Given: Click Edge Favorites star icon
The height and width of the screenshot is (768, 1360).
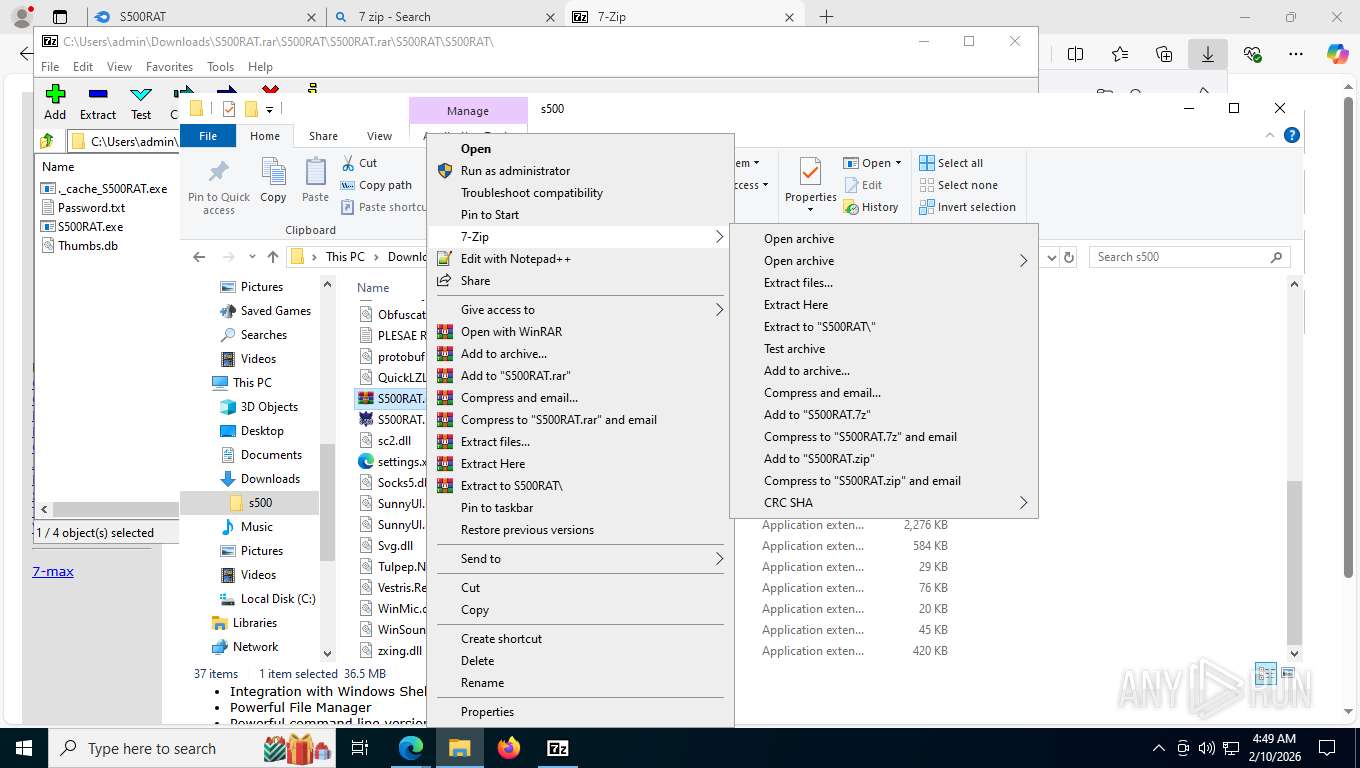Looking at the screenshot, I should coord(1120,54).
